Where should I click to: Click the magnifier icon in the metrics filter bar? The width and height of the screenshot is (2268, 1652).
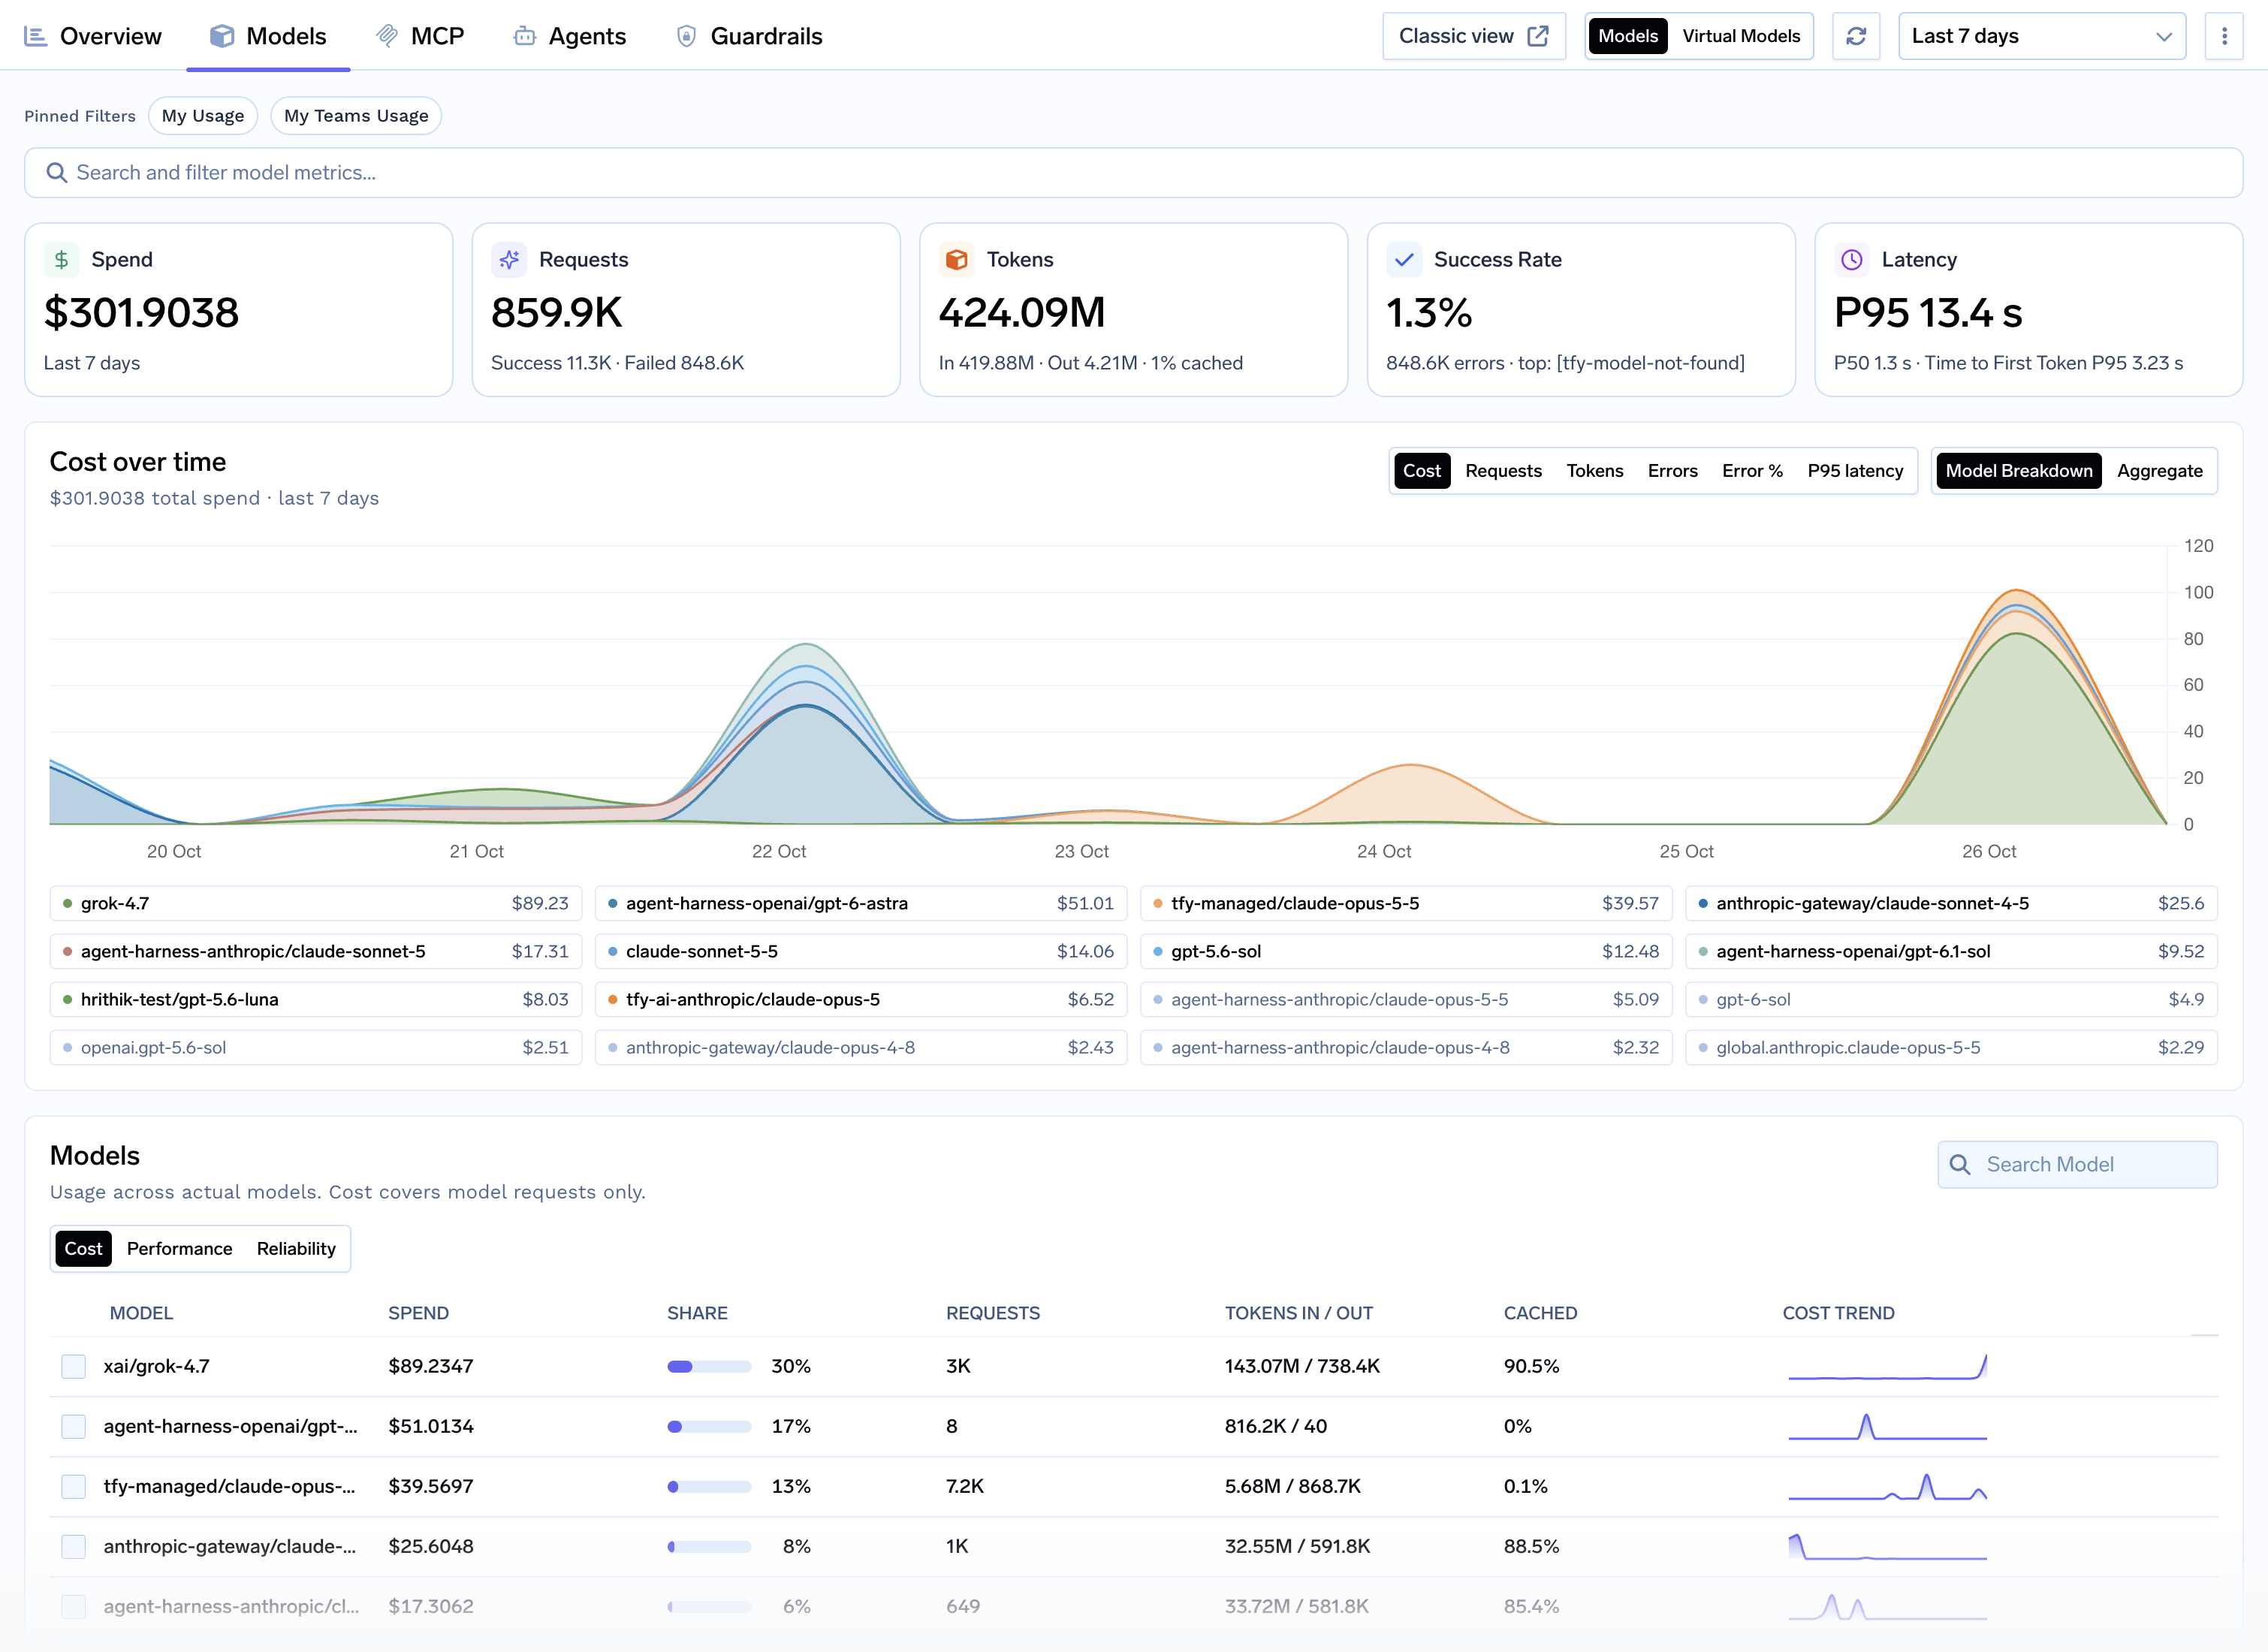(x=57, y=173)
